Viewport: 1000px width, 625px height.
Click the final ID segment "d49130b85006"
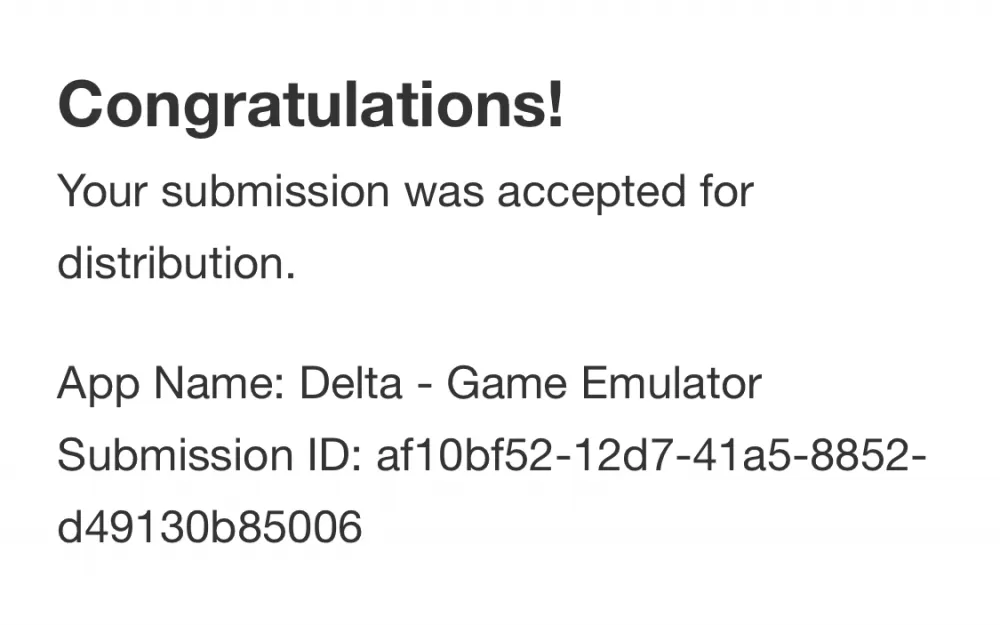tap(210, 527)
